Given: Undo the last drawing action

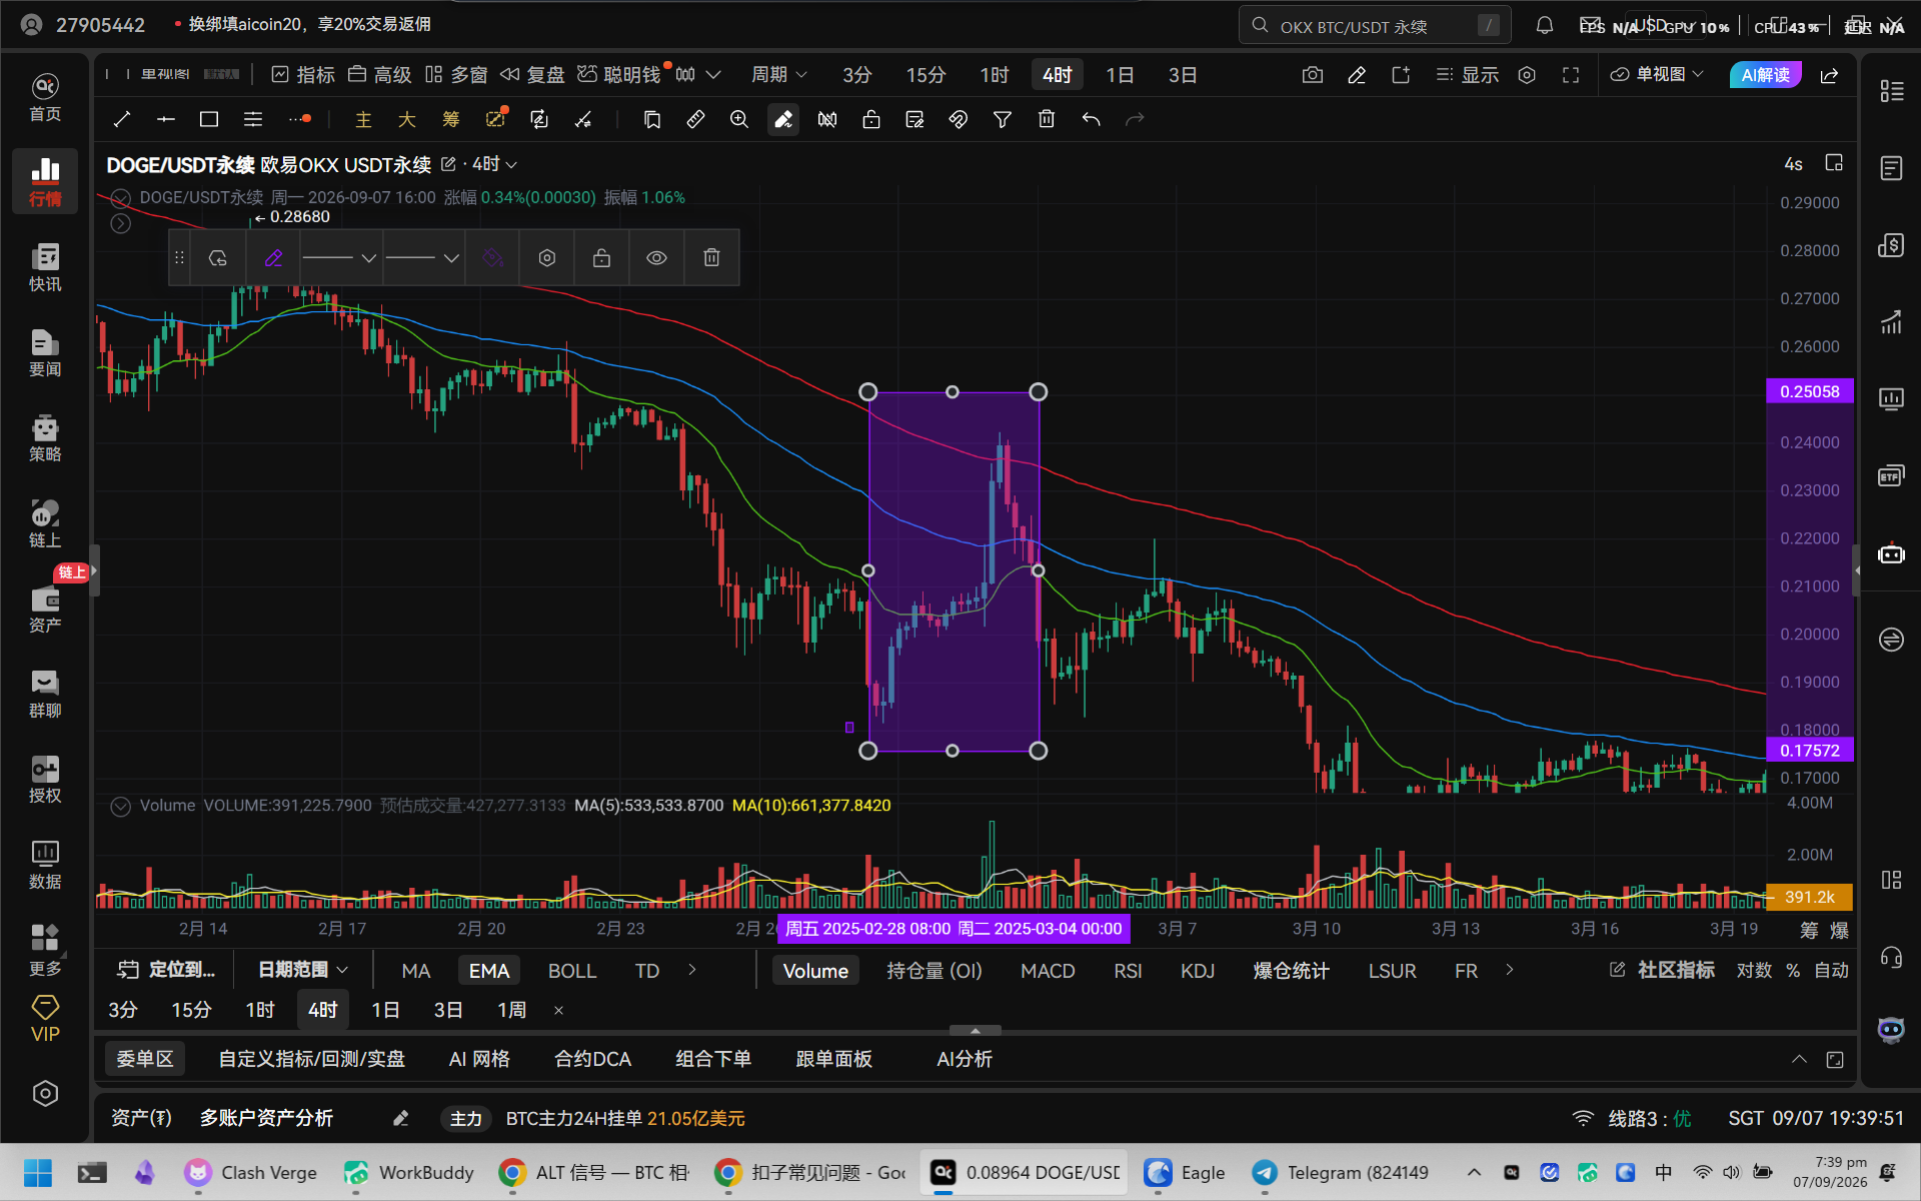Looking at the screenshot, I should pos(1090,120).
